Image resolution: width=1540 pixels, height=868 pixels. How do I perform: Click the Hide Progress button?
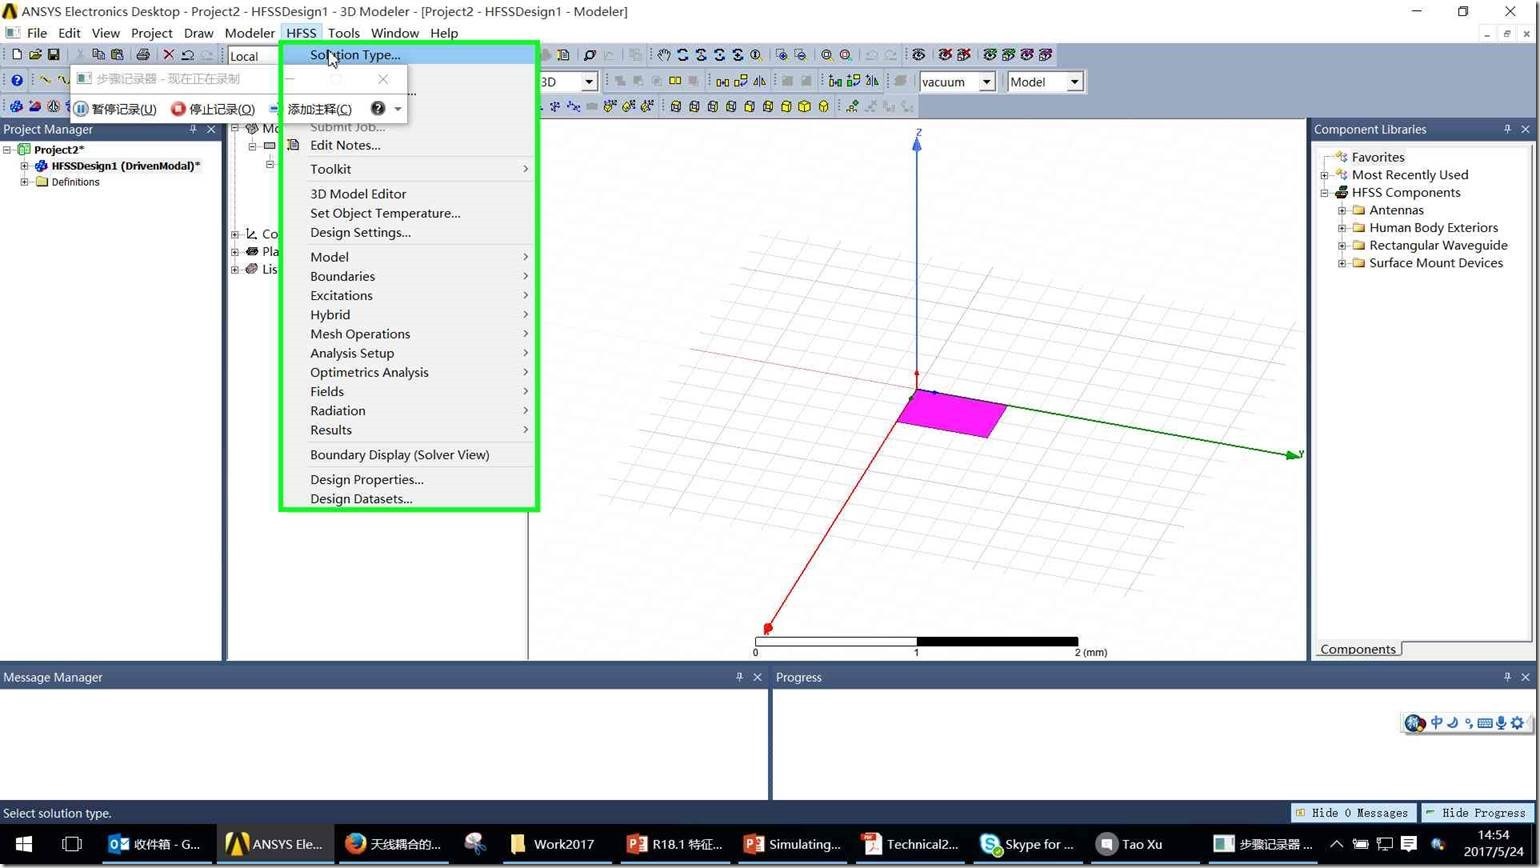pos(1475,813)
